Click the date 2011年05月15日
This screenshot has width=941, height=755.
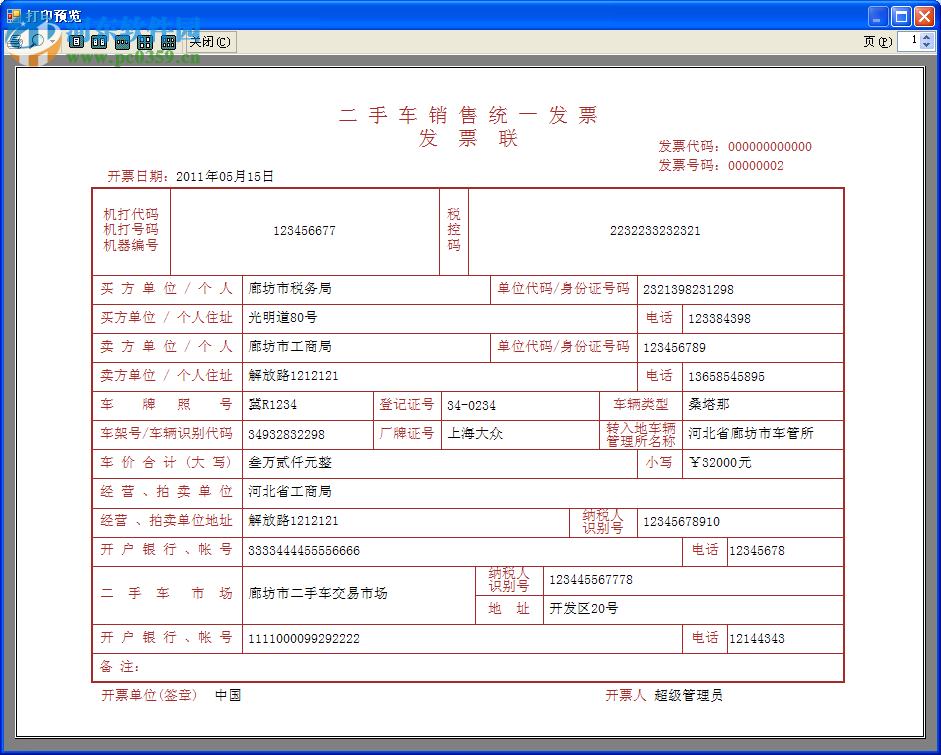[x=225, y=176]
